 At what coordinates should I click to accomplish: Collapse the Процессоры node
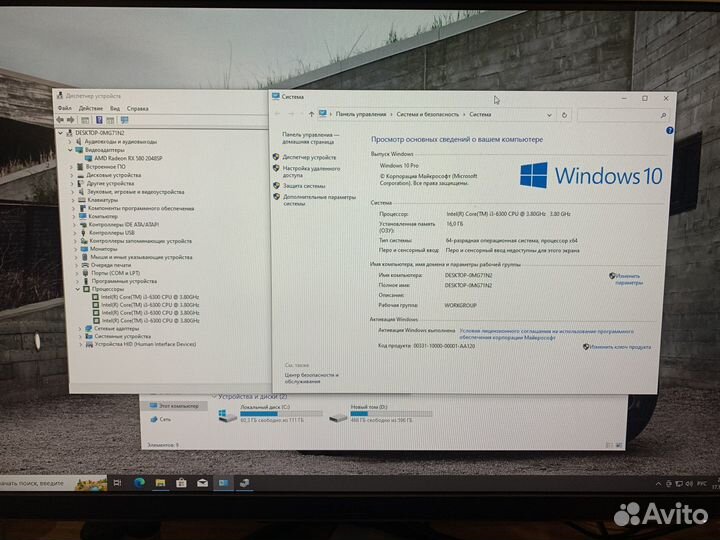point(78,289)
